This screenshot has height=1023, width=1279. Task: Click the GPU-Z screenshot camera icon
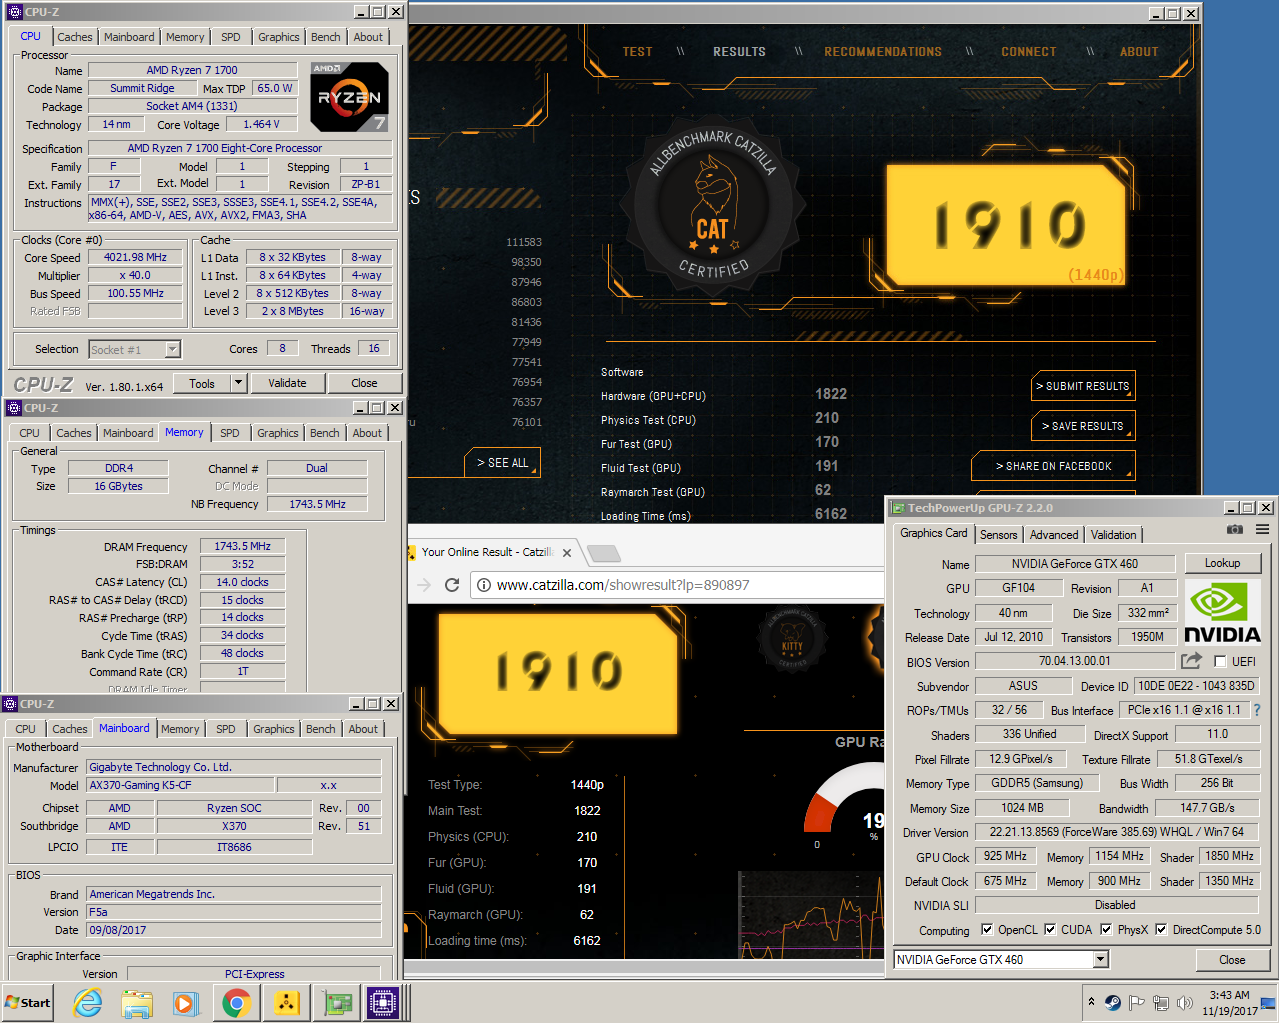coord(1235,529)
